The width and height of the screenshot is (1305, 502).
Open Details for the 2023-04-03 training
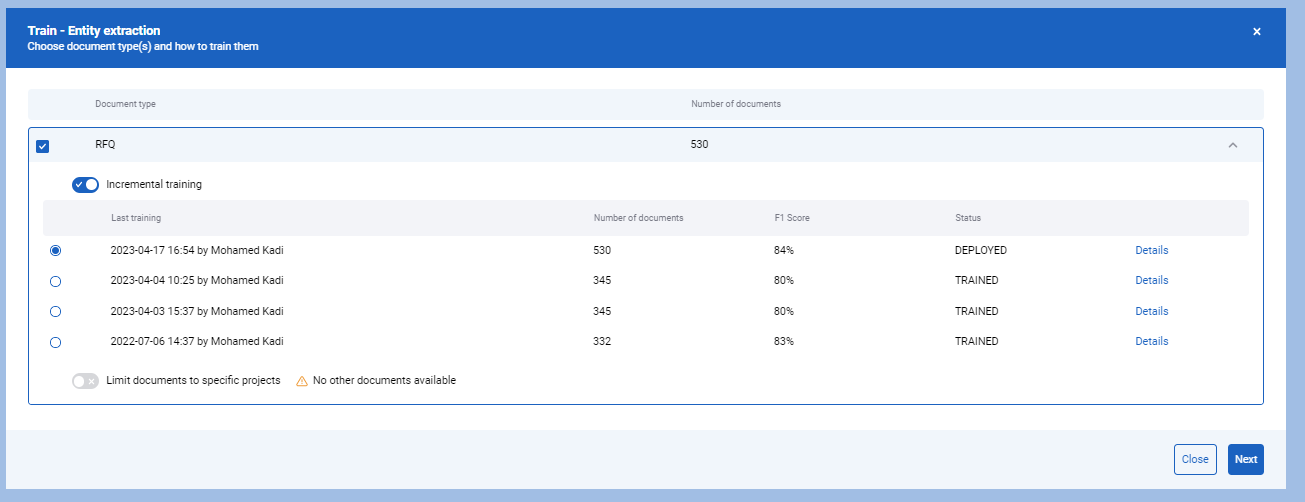(x=1151, y=311)
